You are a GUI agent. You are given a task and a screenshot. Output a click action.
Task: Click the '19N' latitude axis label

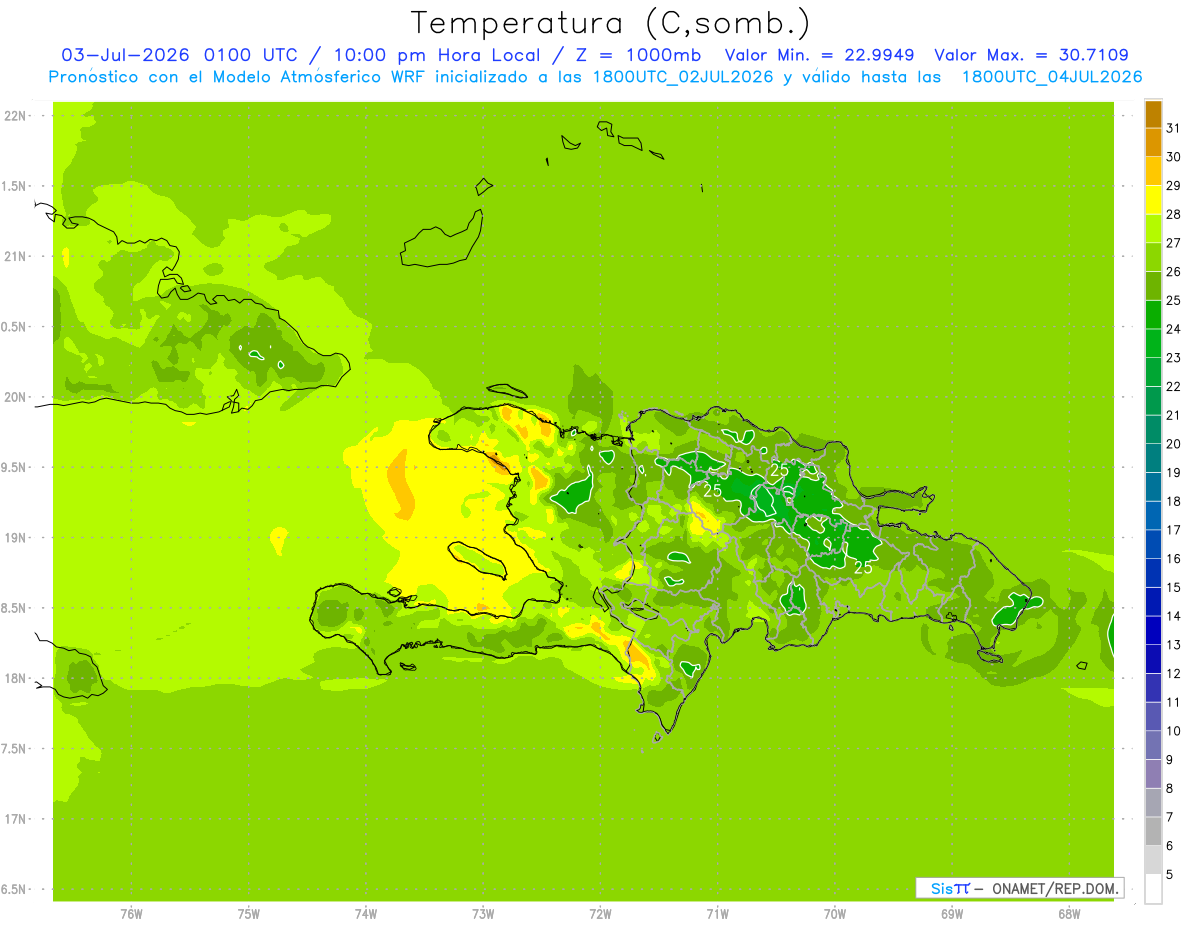[15, 538]
